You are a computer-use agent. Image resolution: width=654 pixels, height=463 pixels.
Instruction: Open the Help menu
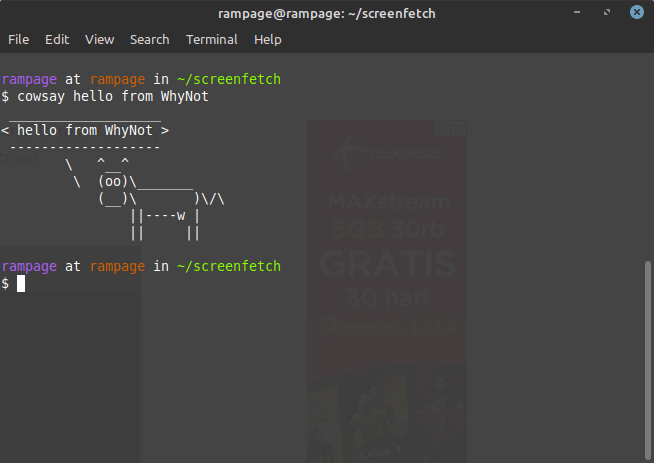point(267,40)
